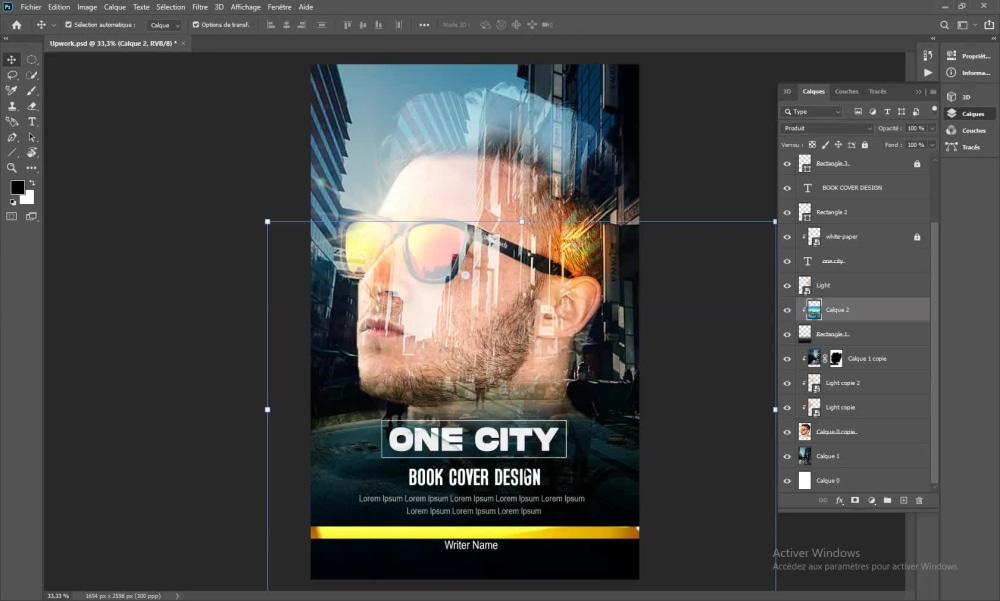Hide the BOOK COVER DESIGN layer
This screenshot has width=1000, height=601.
coord(787,187)
